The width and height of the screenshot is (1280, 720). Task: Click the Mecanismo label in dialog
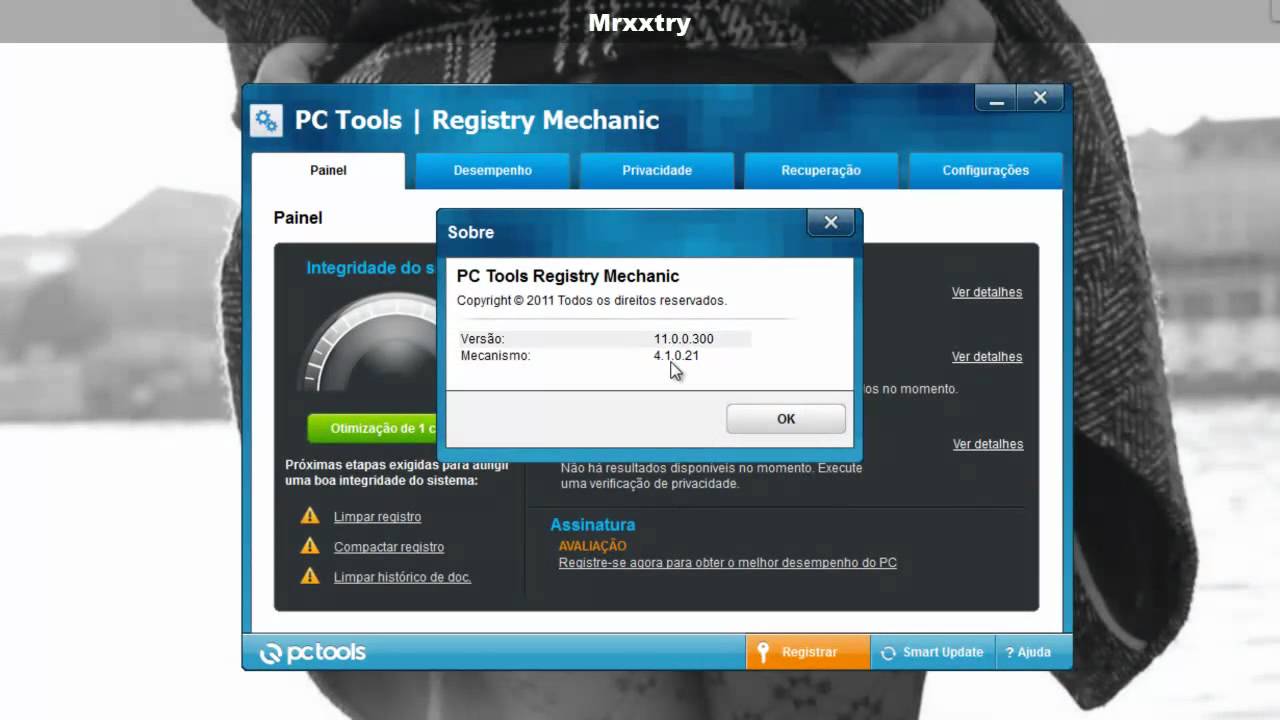click(x=495, y=355)
